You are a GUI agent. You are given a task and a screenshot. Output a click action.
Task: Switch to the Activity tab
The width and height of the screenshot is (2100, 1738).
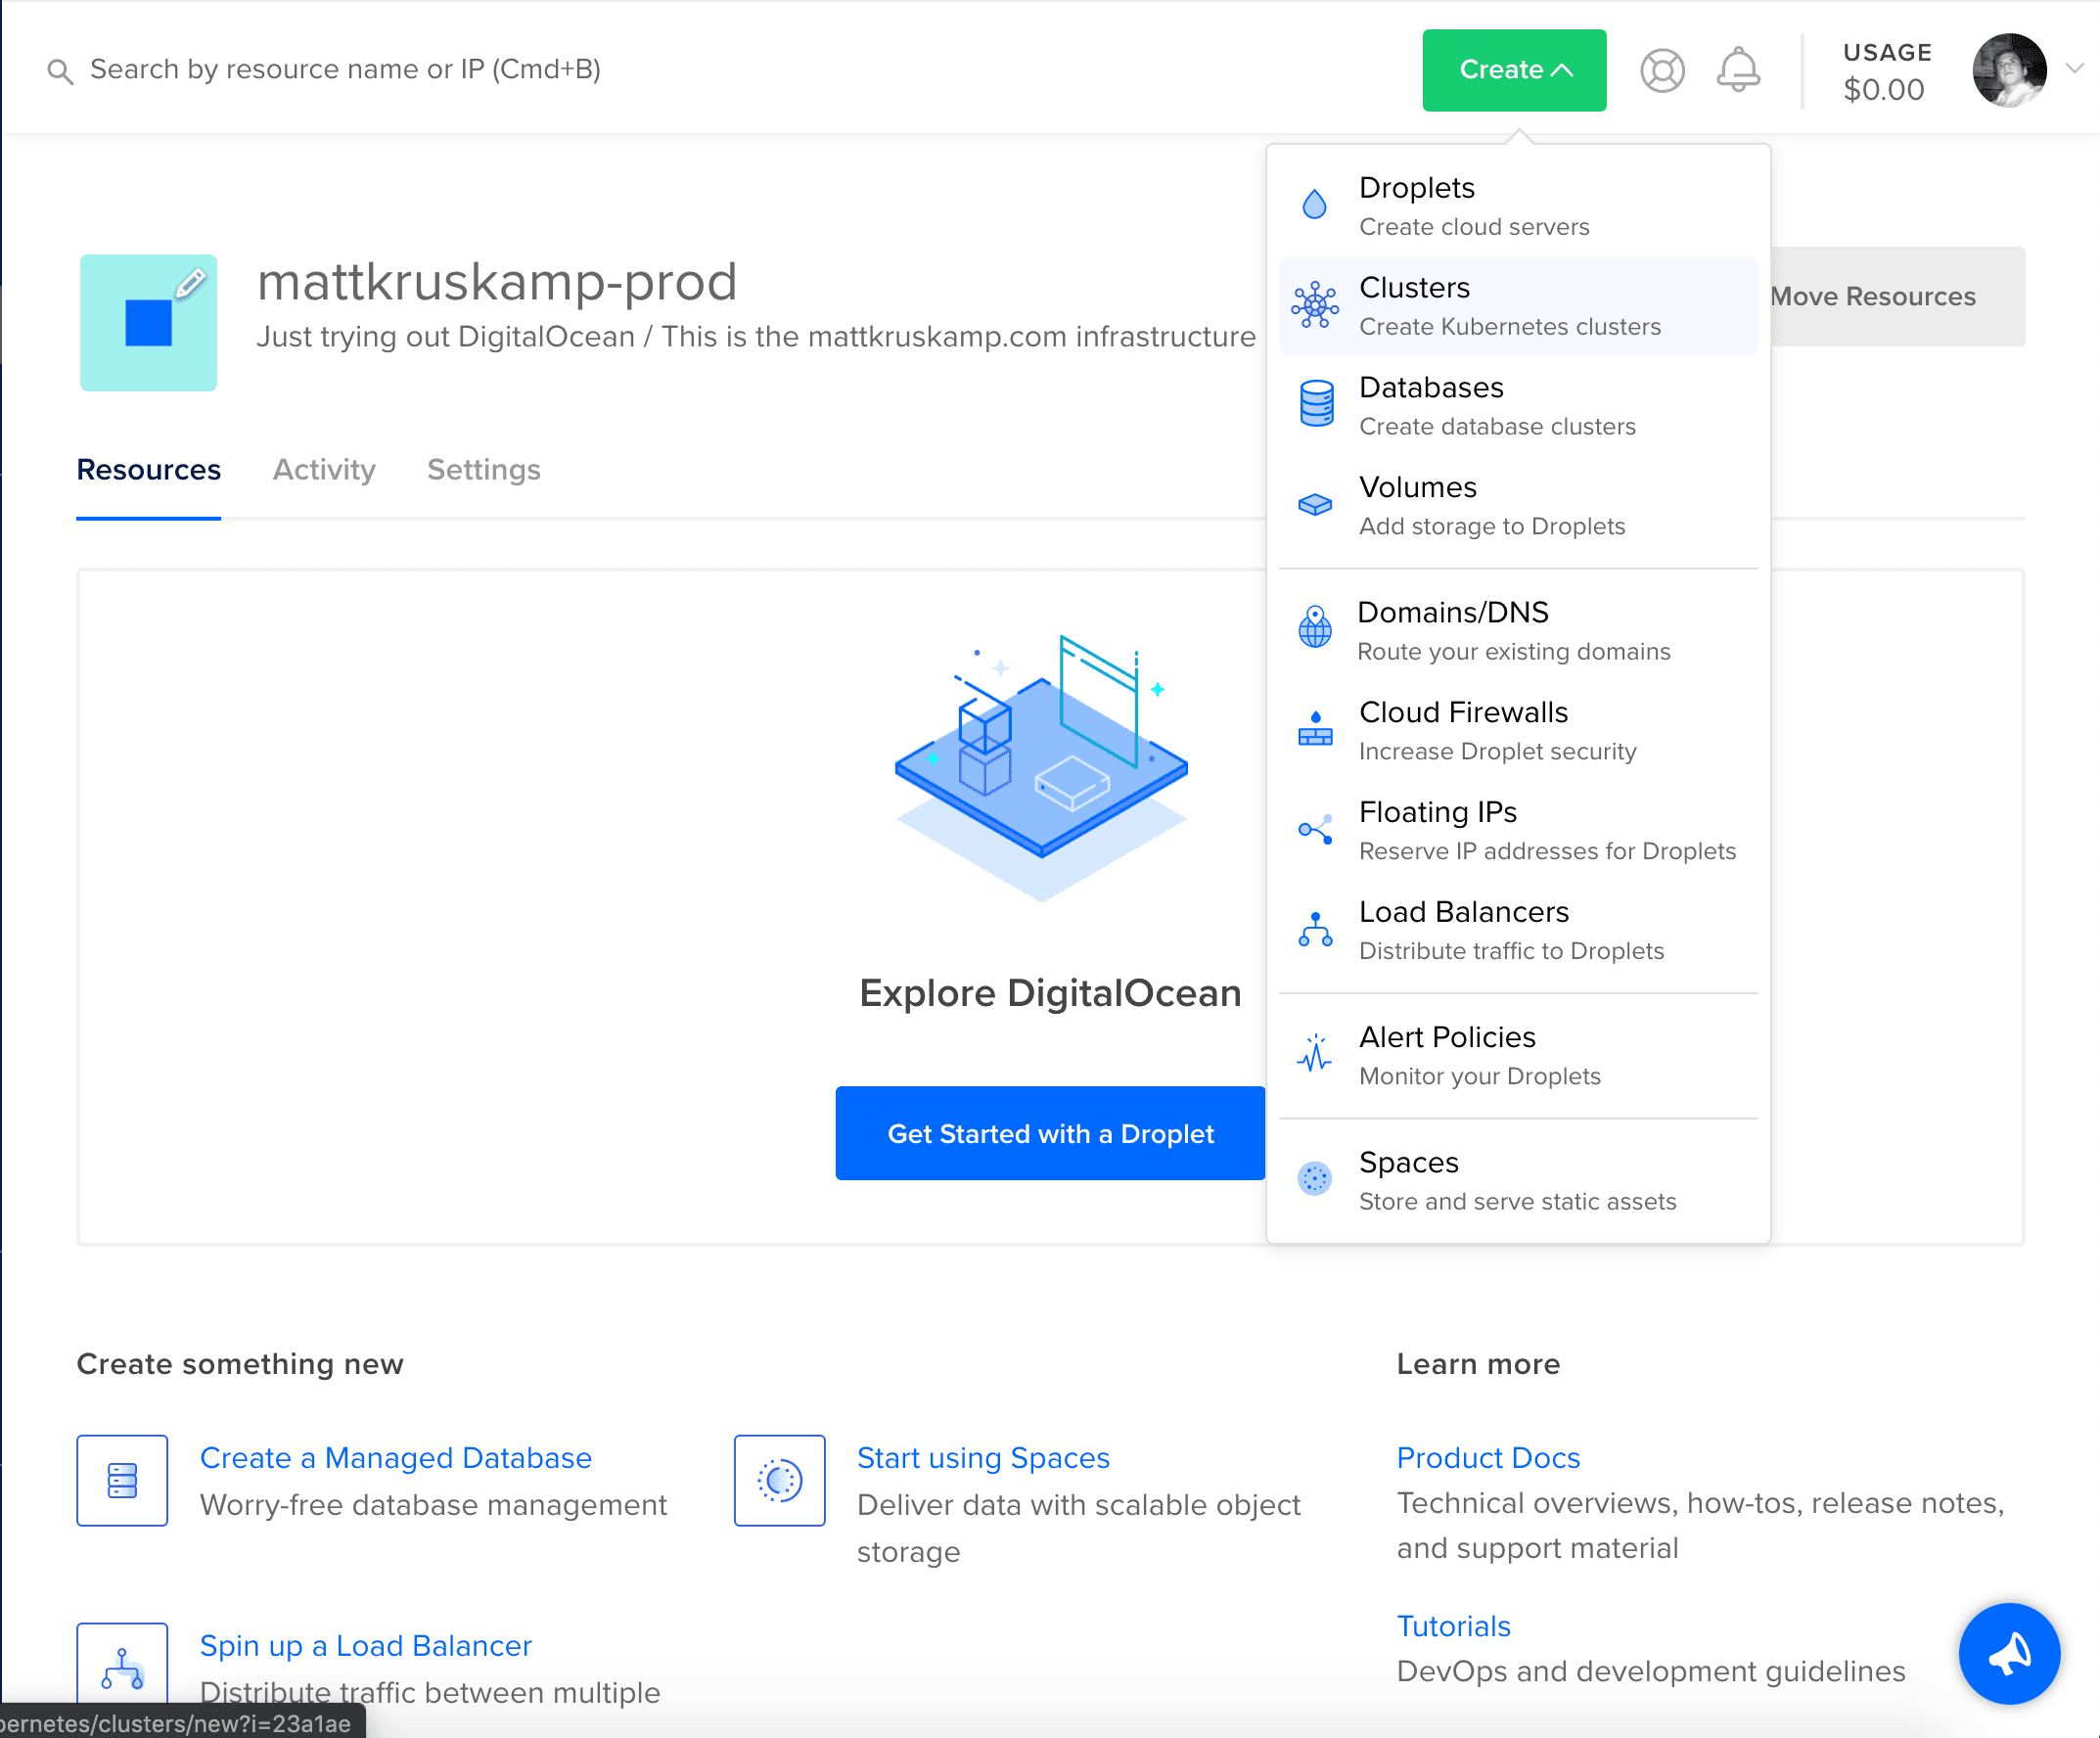pyautogui.click(x=324, y=470)
